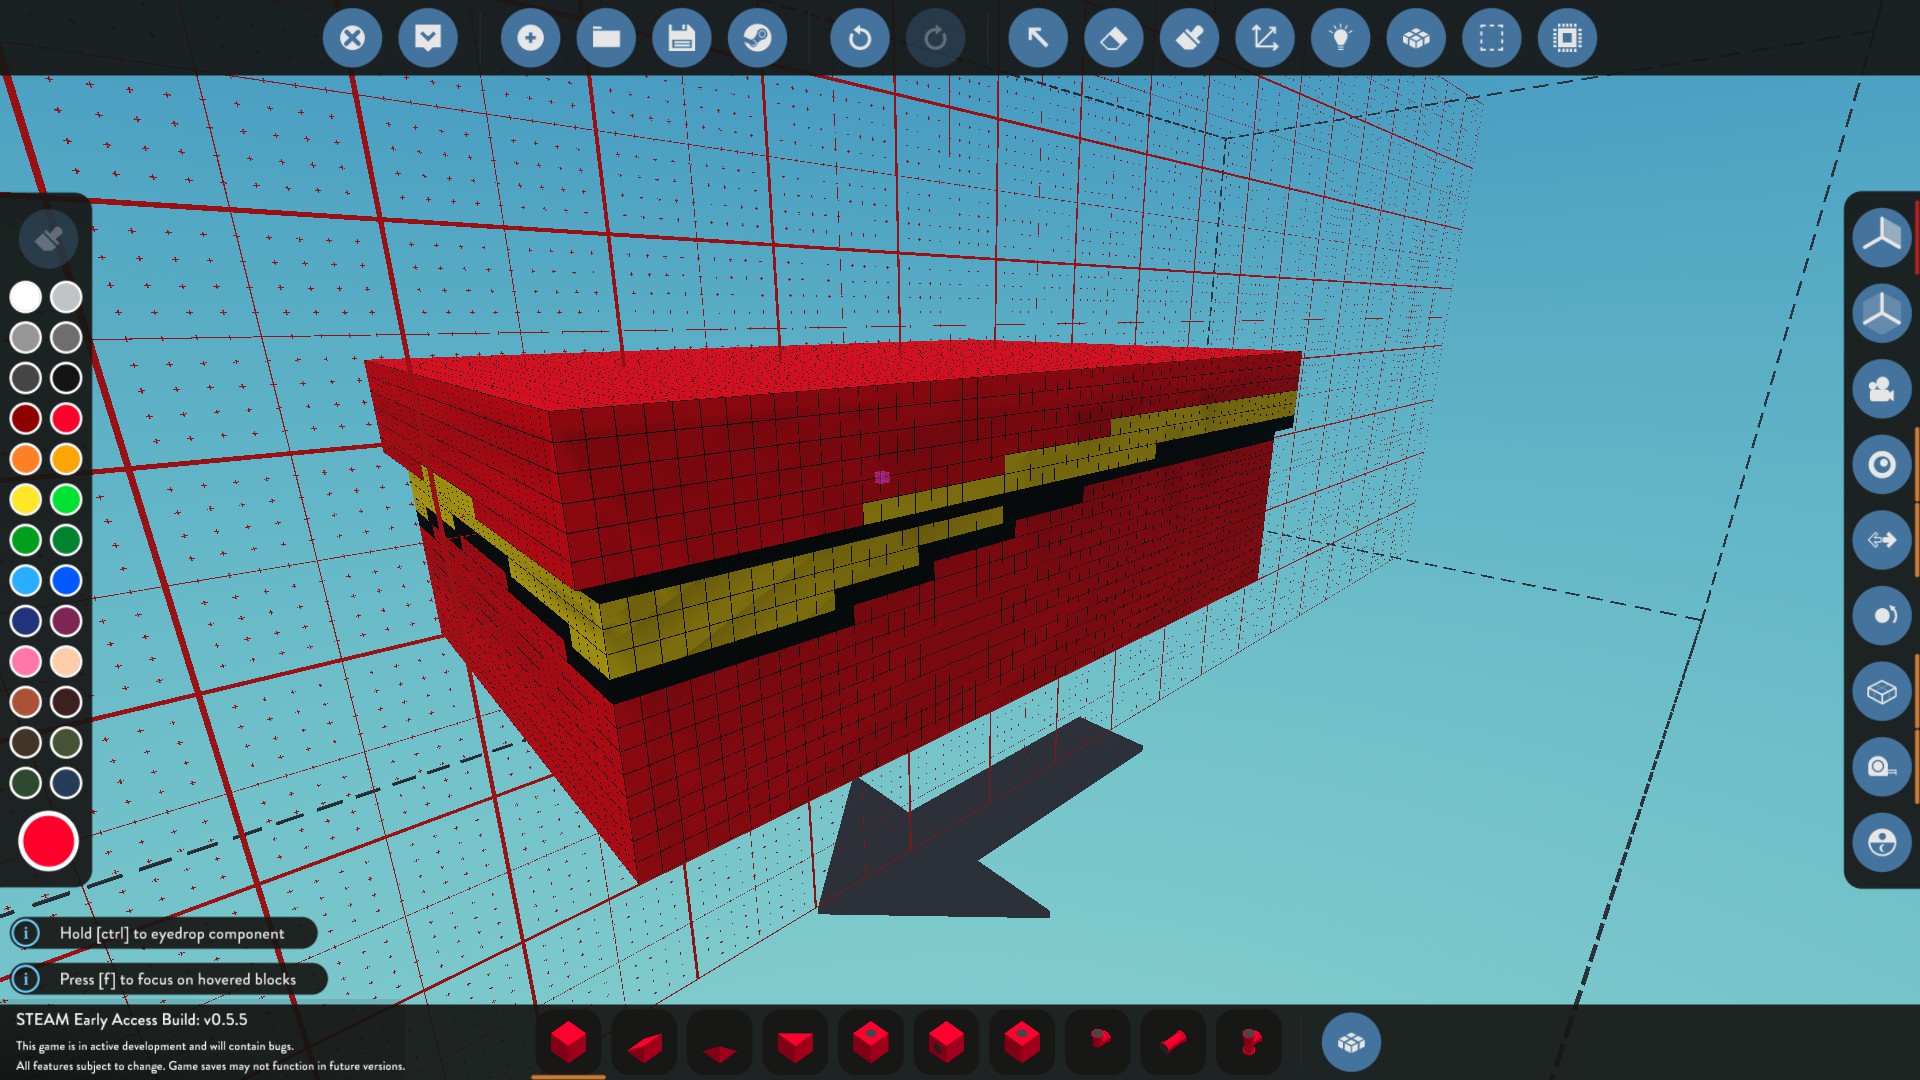The image size is (1920, 1080).
Task: Click the tape measure icon on right
Action: [1881, 767]
